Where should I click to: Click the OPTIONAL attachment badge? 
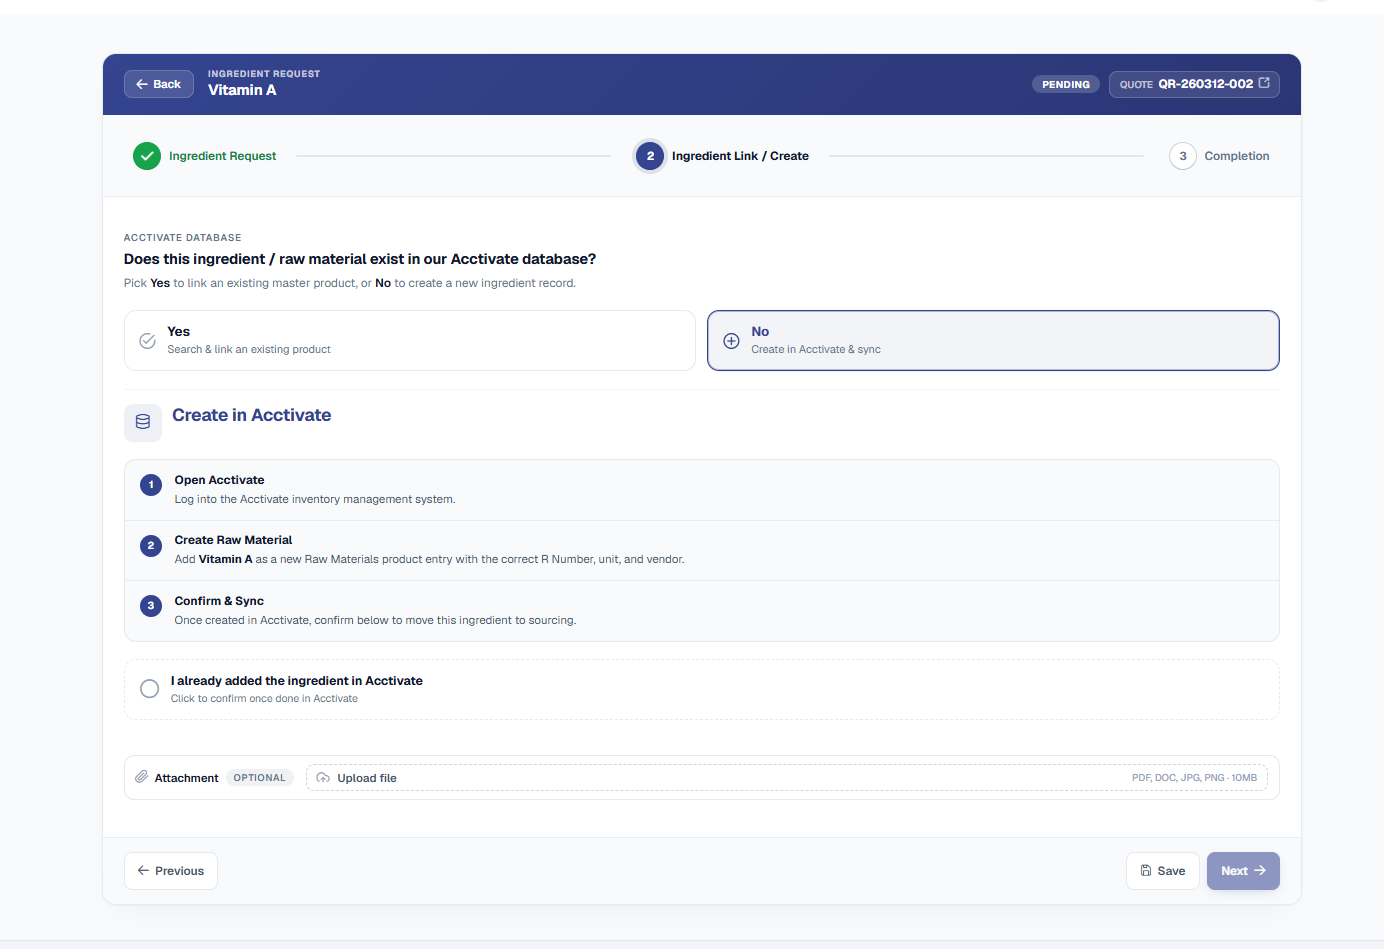pyautogui.click(x=259, y=778)
